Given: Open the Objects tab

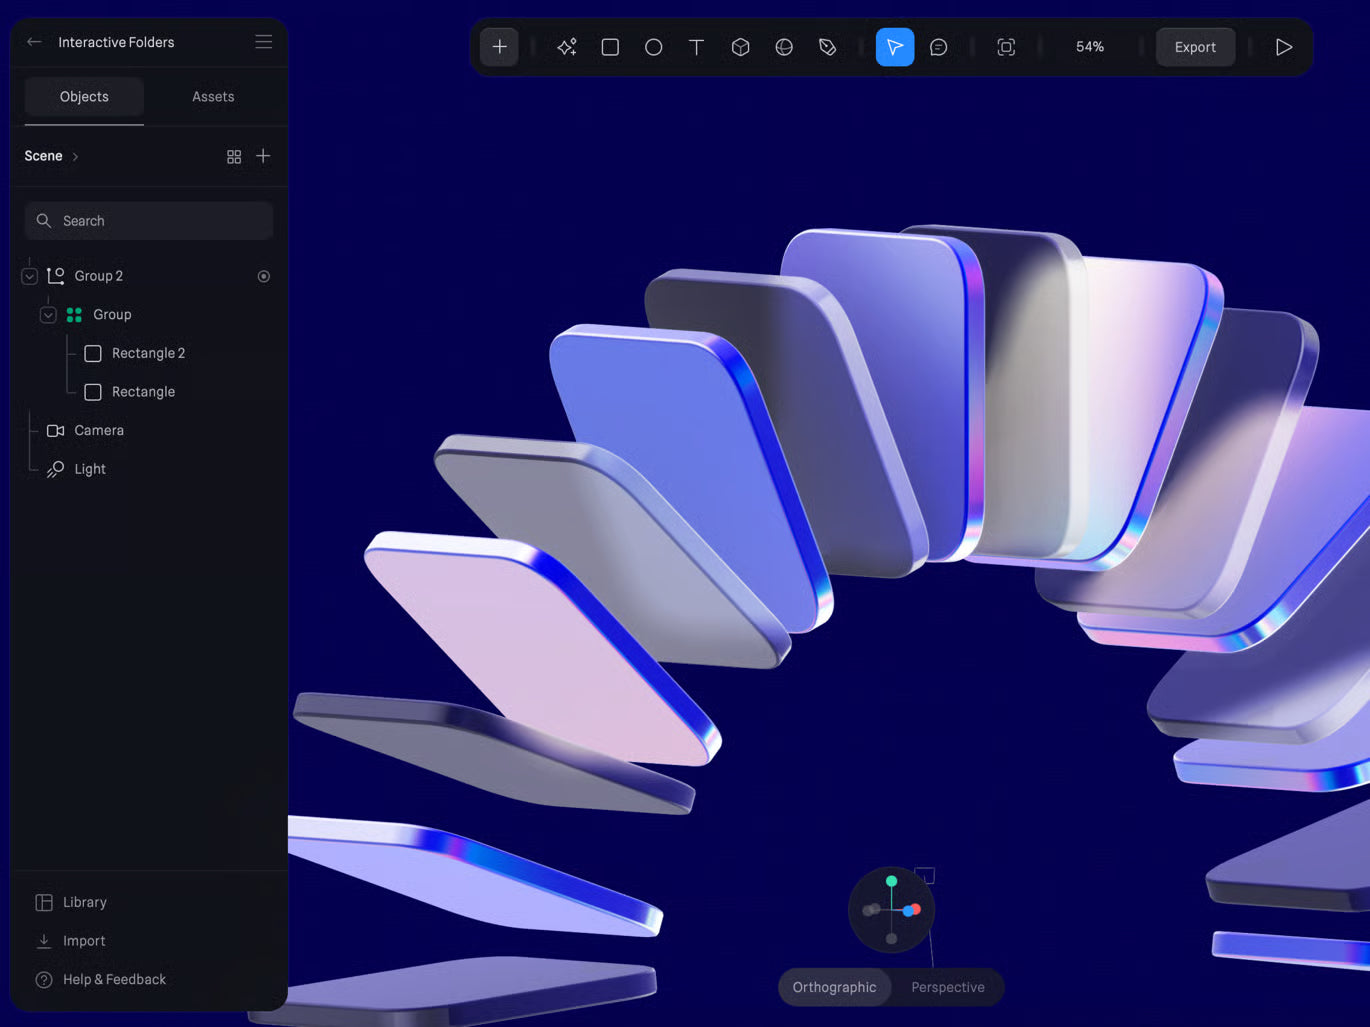Looking at the screenshot, I should tap(84, 97).
